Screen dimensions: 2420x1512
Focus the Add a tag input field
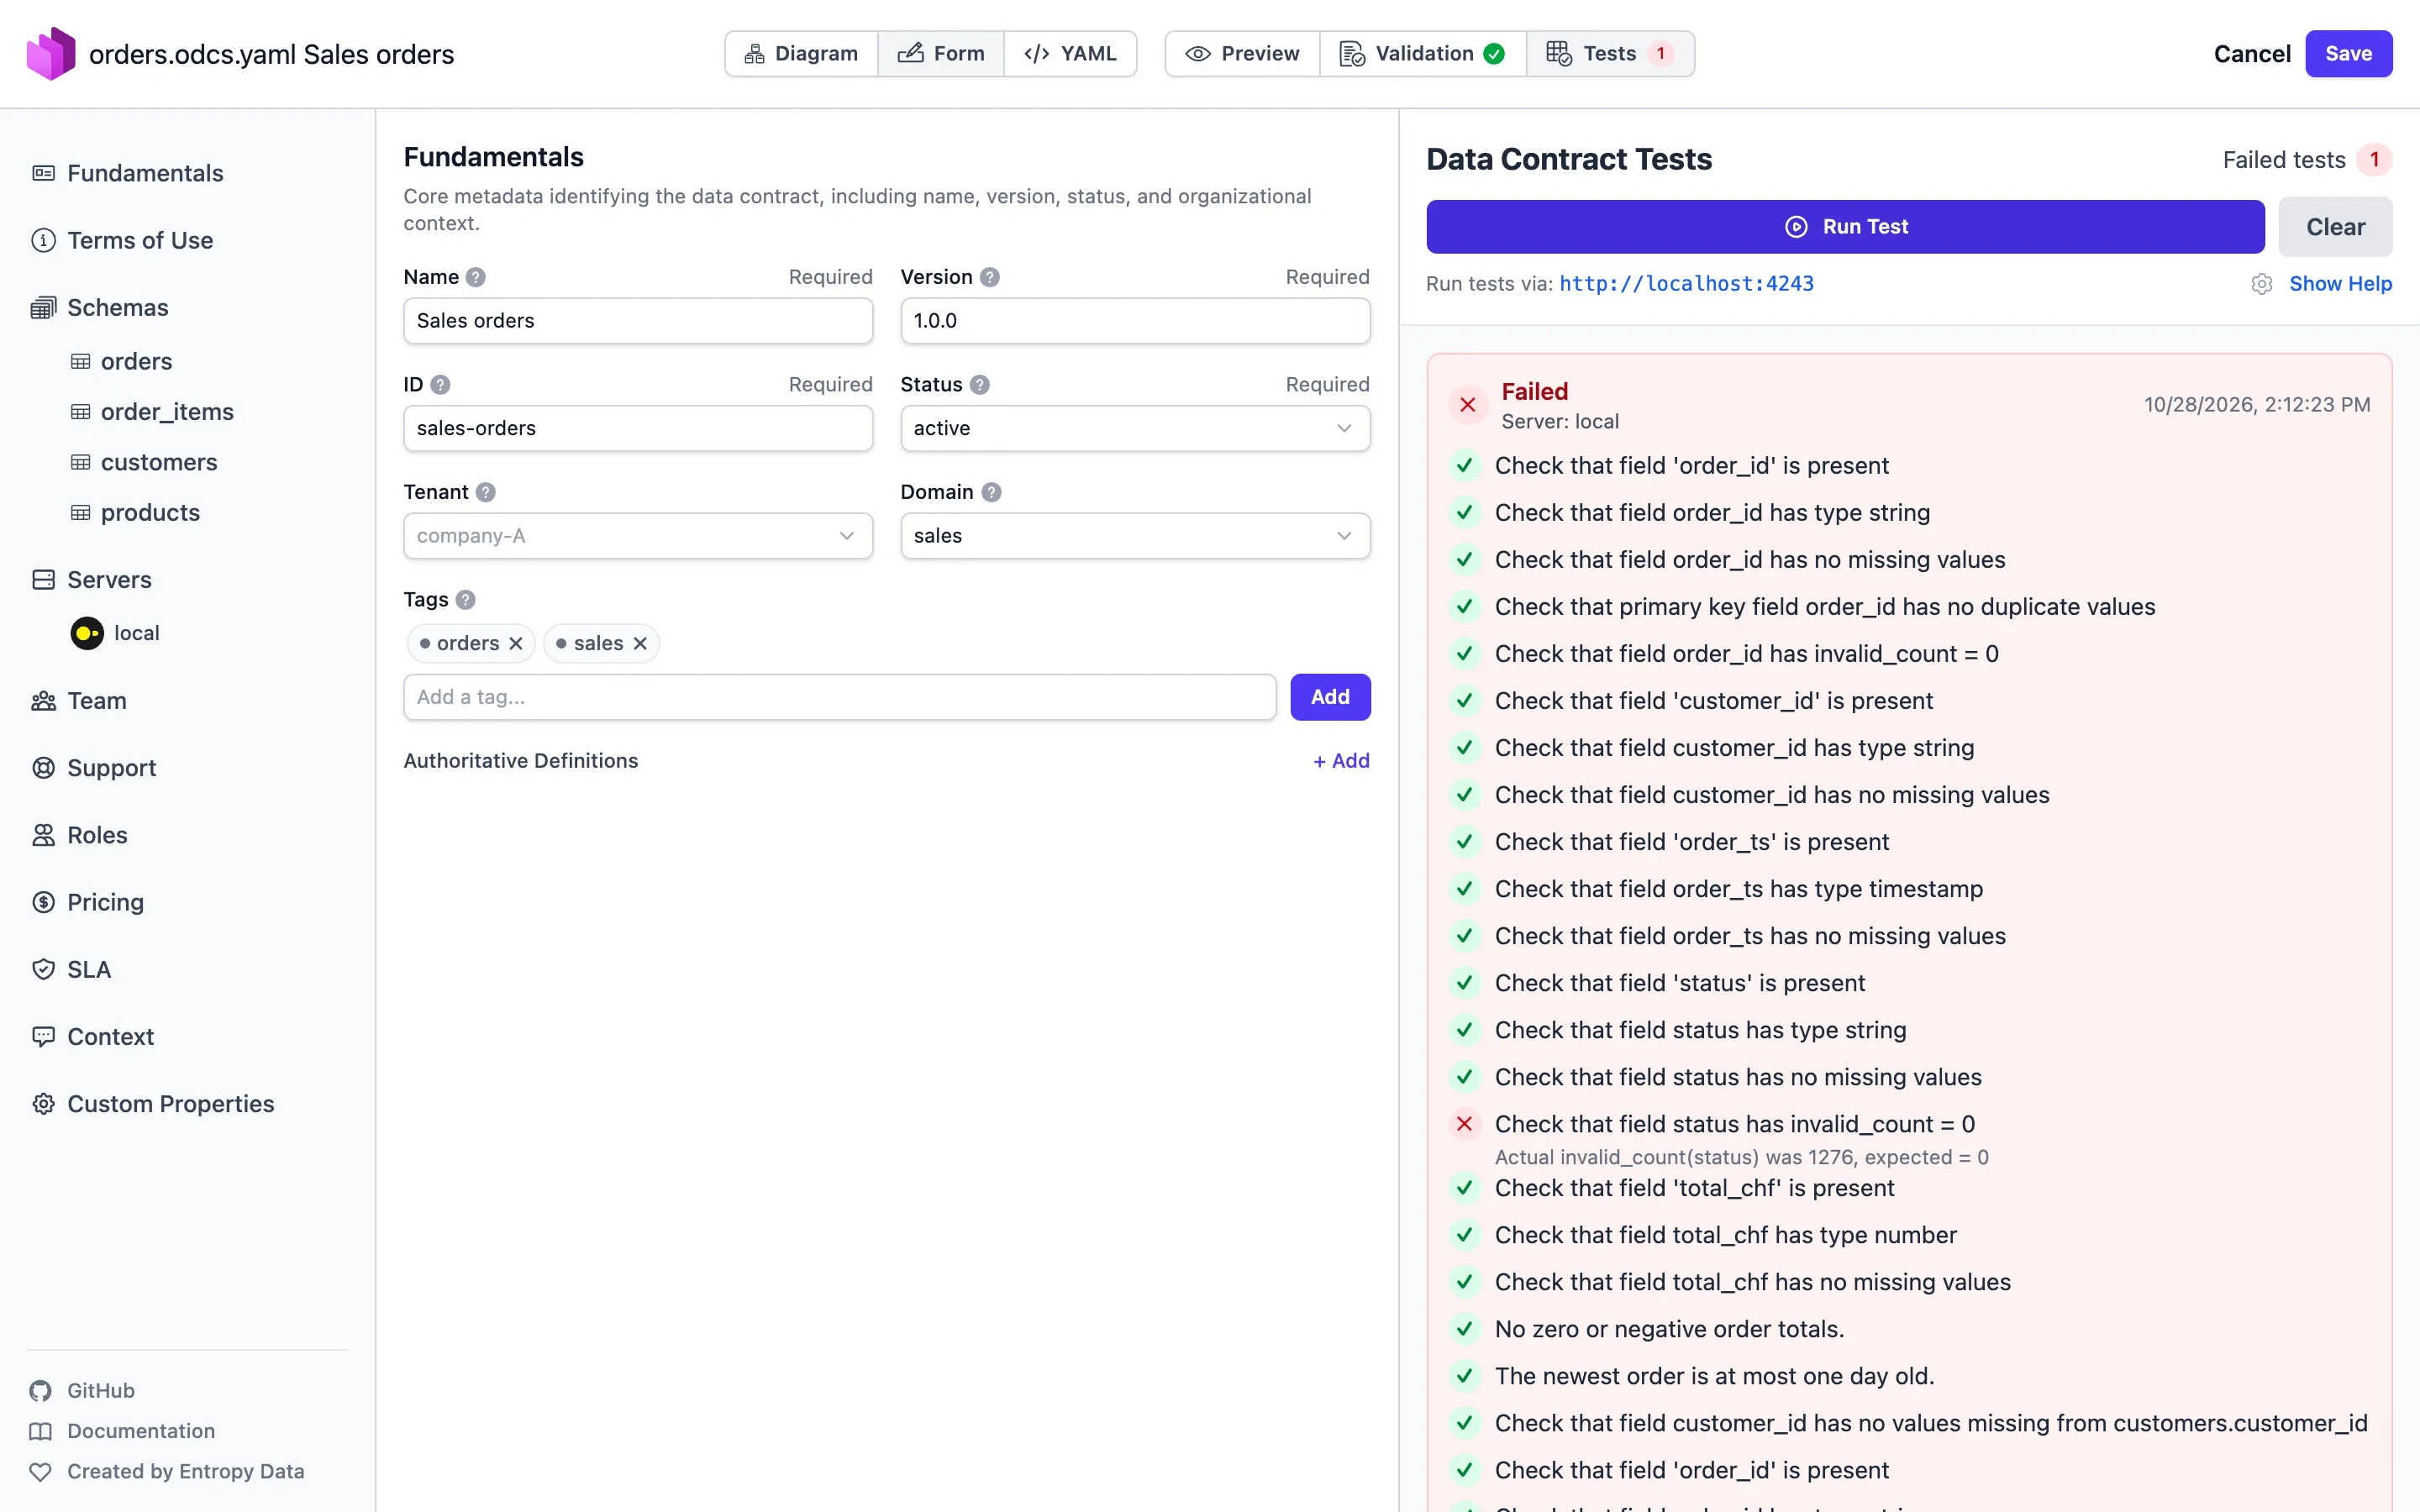point(840,697)
